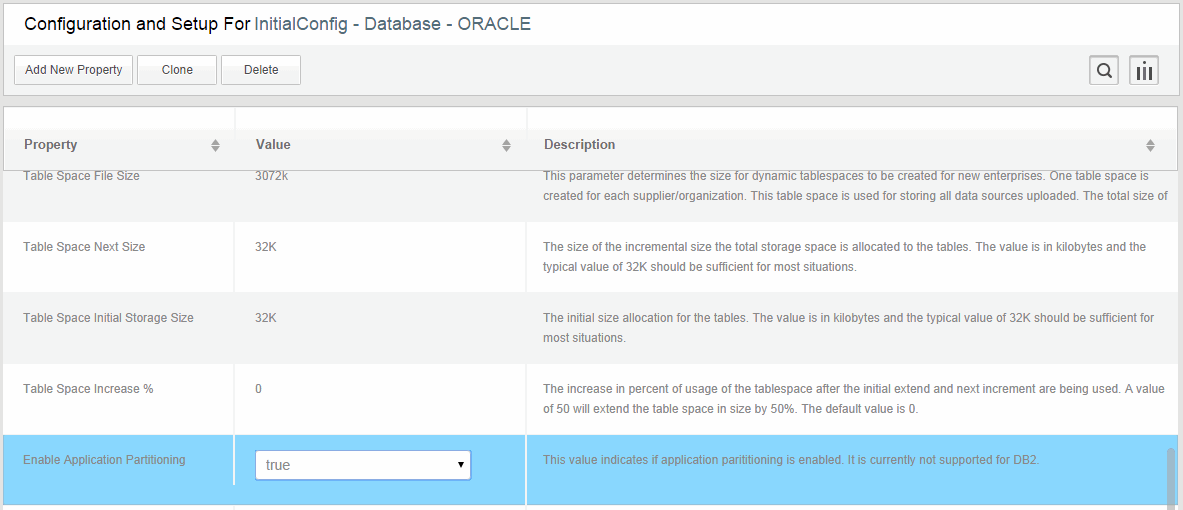Click the 32K value for Next Size
The width and height of the screenshot is (1183, 510).
266,247
